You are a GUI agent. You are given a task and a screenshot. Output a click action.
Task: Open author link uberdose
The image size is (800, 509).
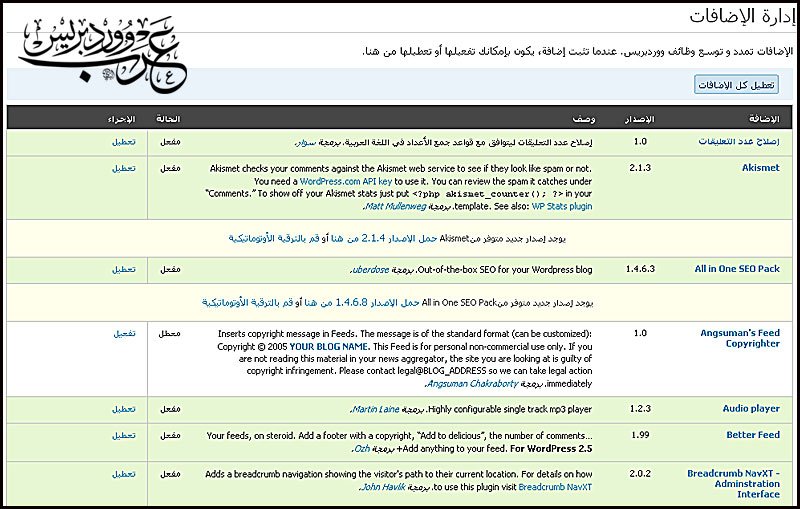coord(370,269)
